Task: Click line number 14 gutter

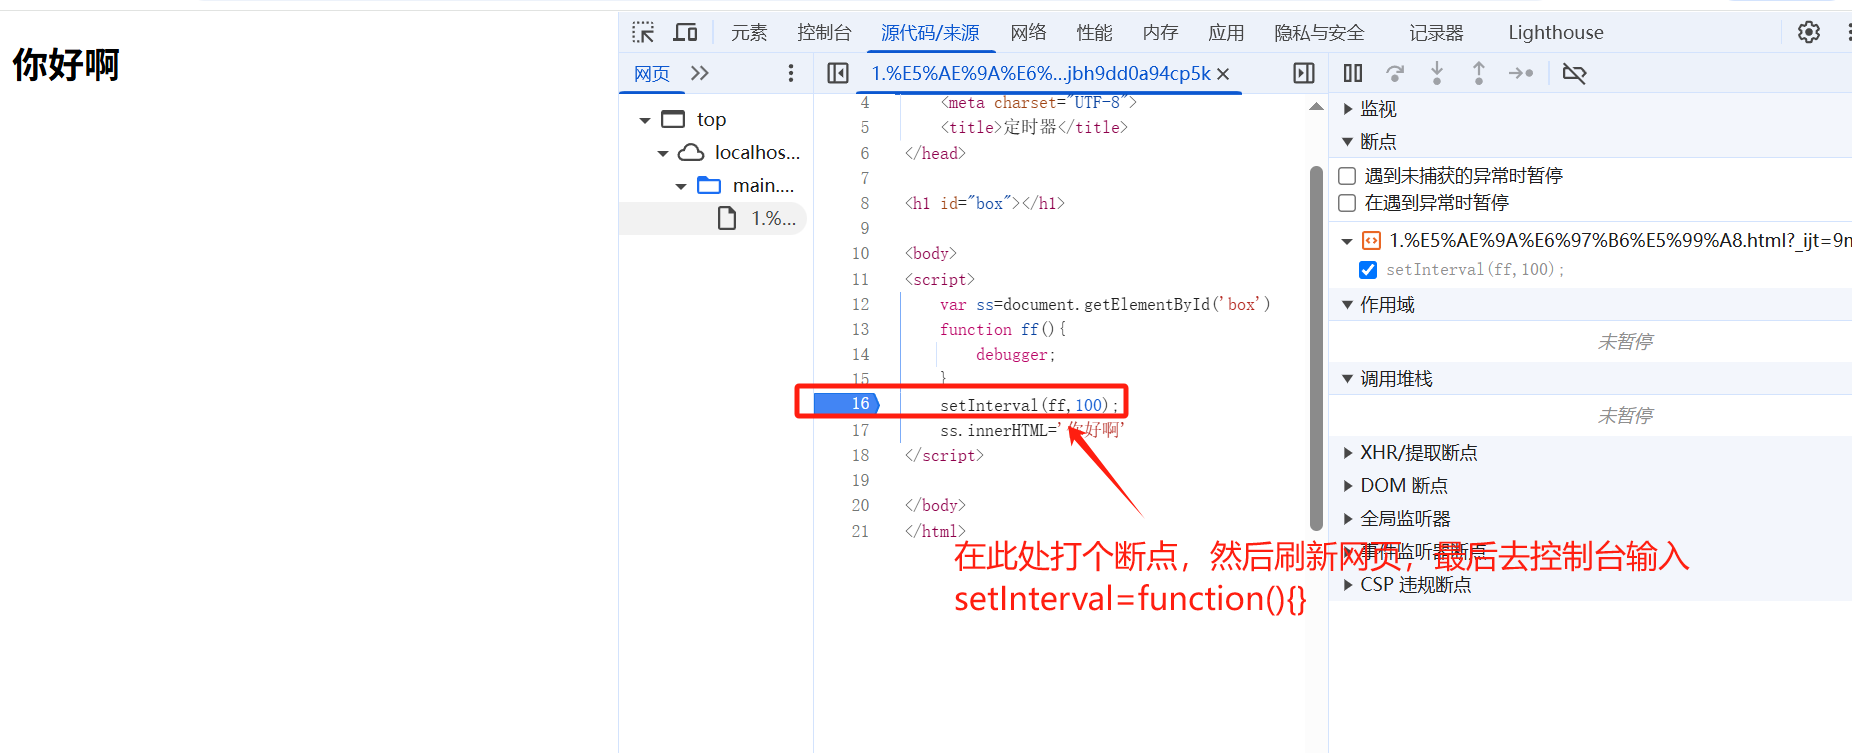Action: (x=860, y=354)
